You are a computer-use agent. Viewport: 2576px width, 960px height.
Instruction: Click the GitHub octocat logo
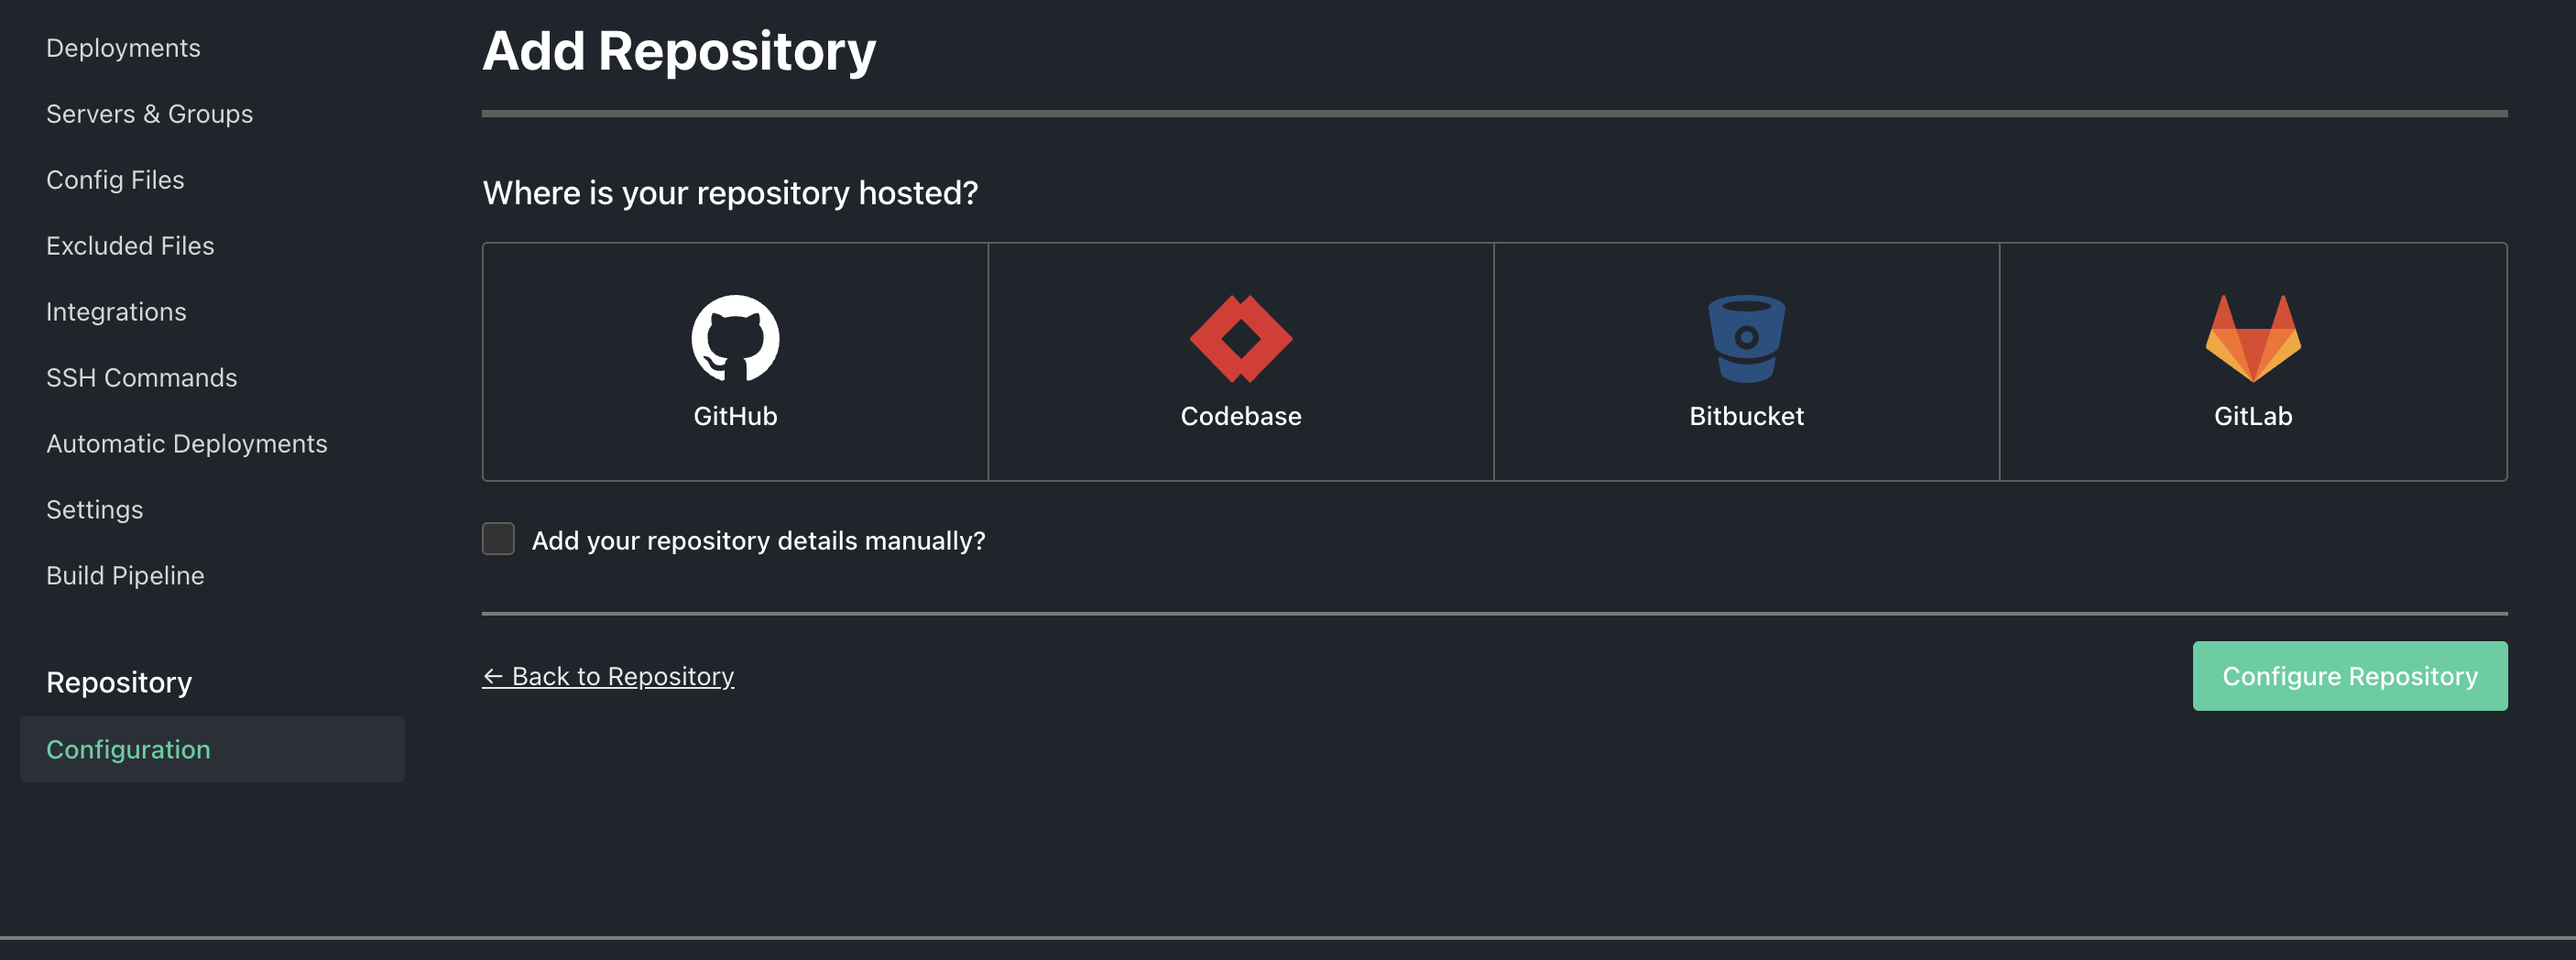[x=735, y=338]
